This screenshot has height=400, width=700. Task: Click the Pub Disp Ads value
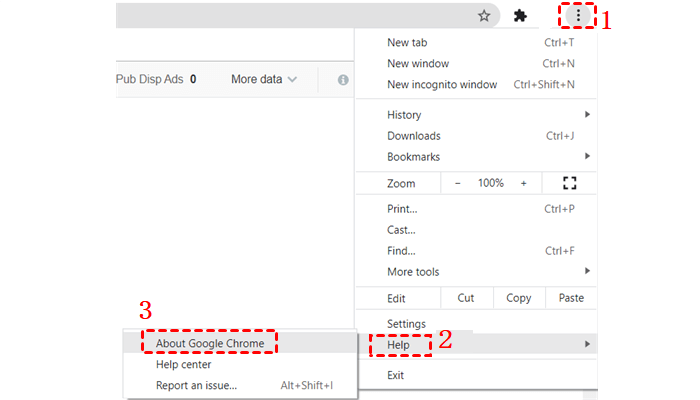click(x=193, y=79)
